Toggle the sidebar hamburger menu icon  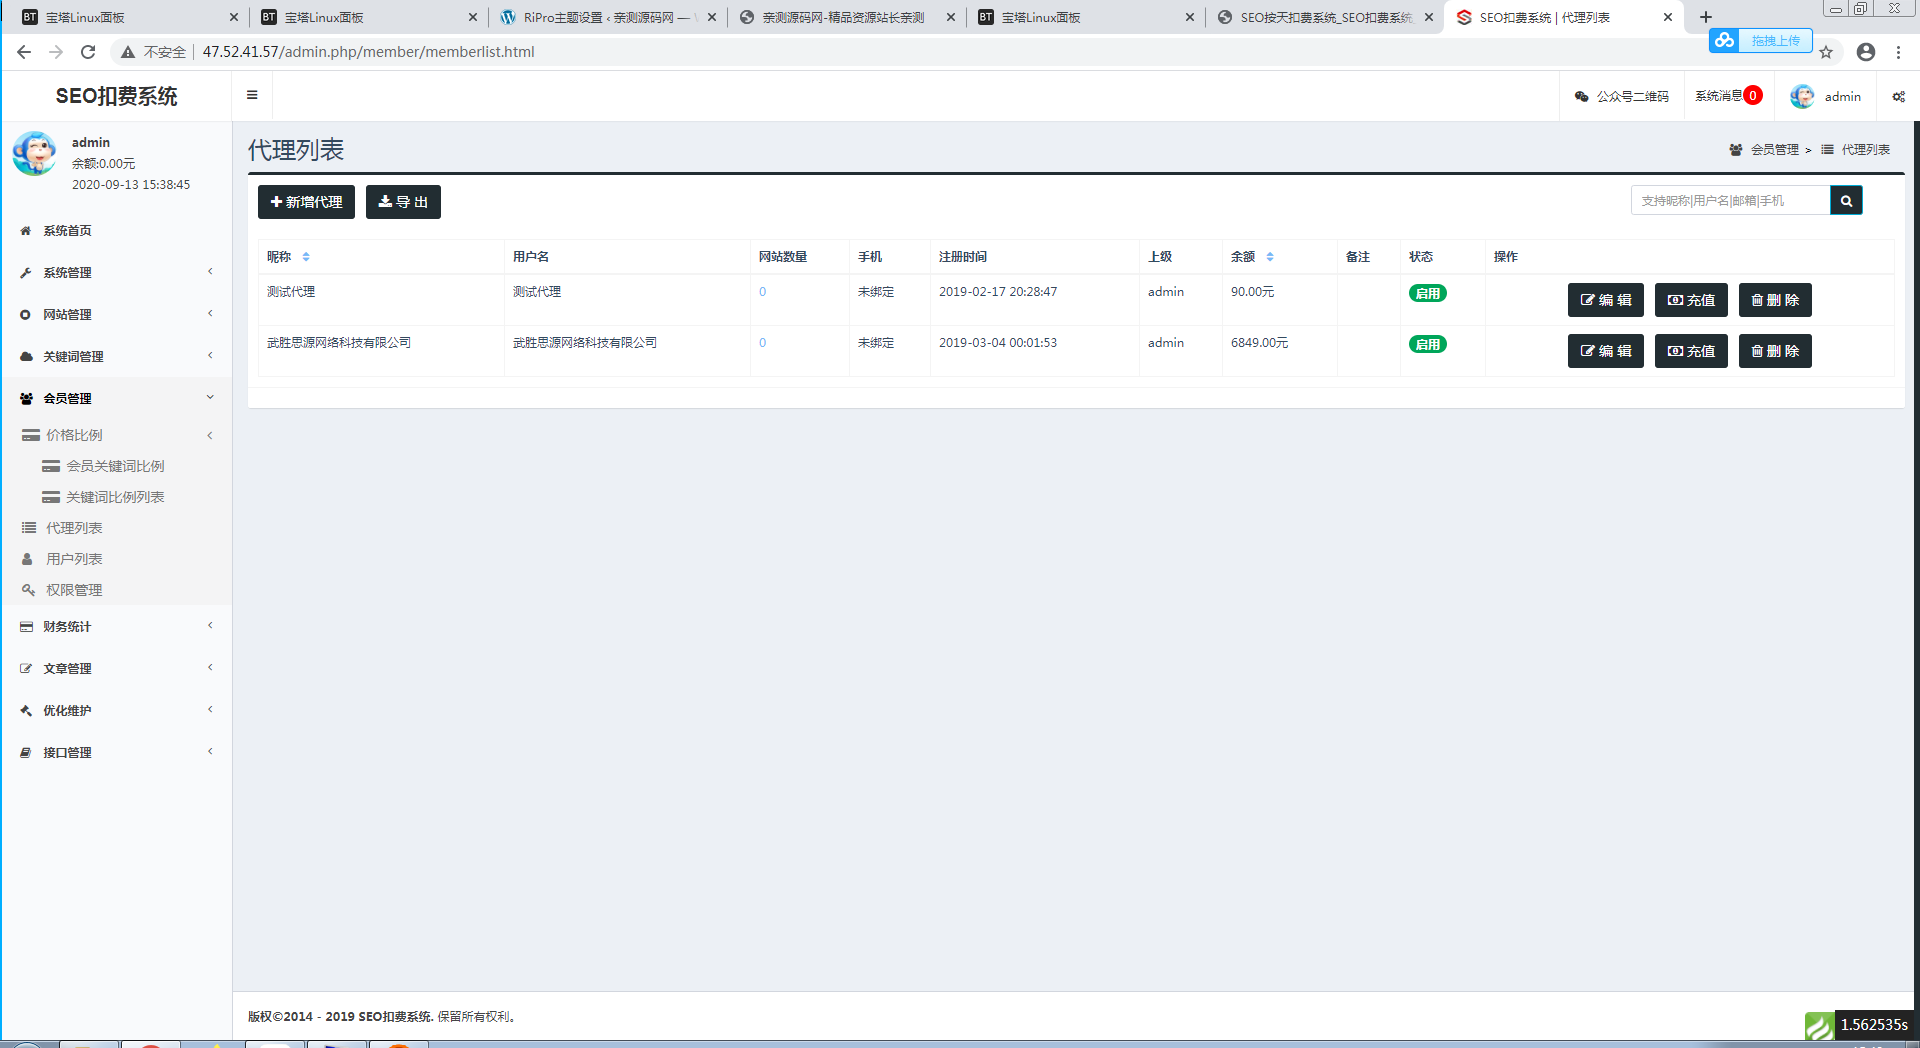[252, 95]
